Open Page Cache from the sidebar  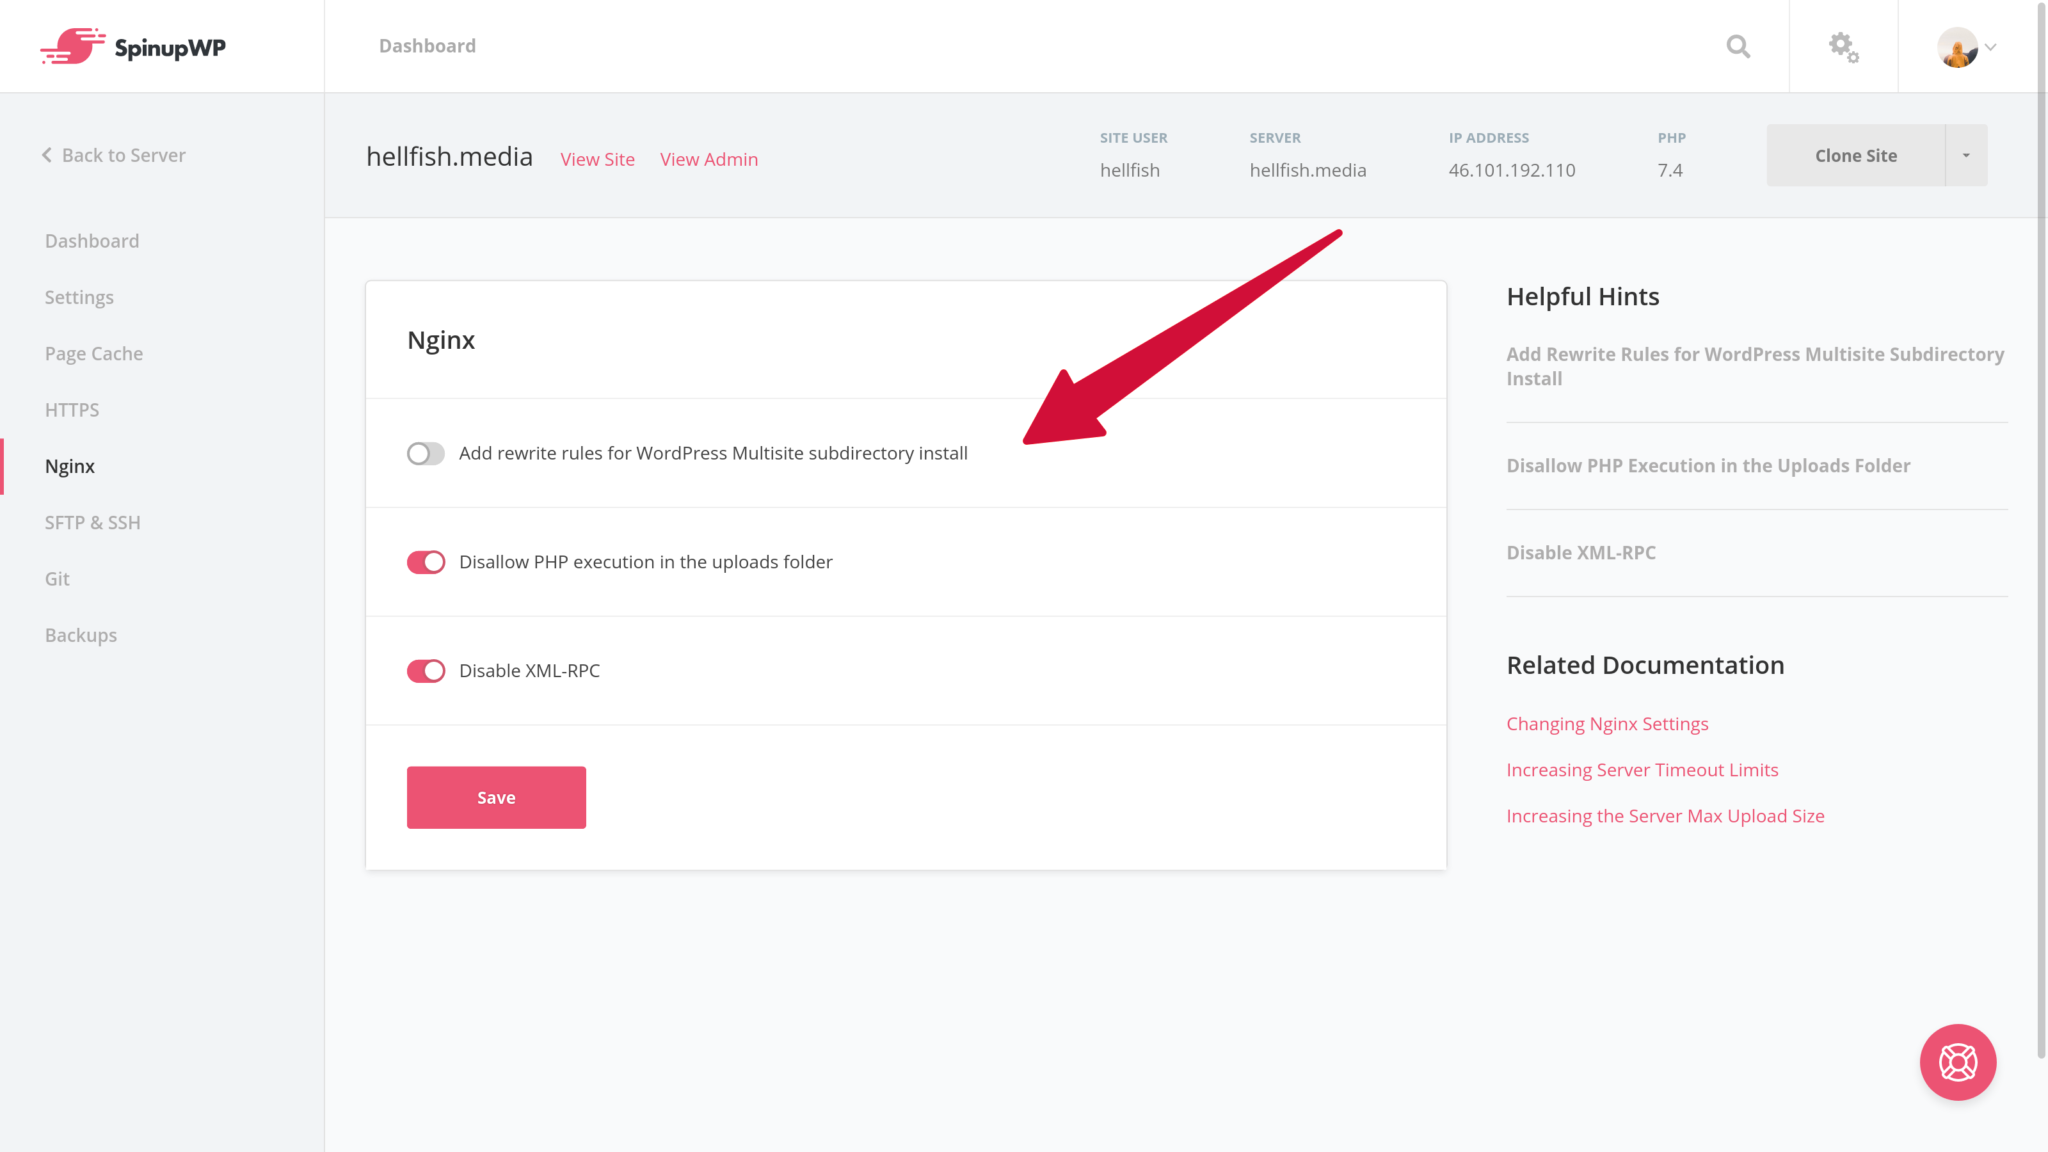93,353
